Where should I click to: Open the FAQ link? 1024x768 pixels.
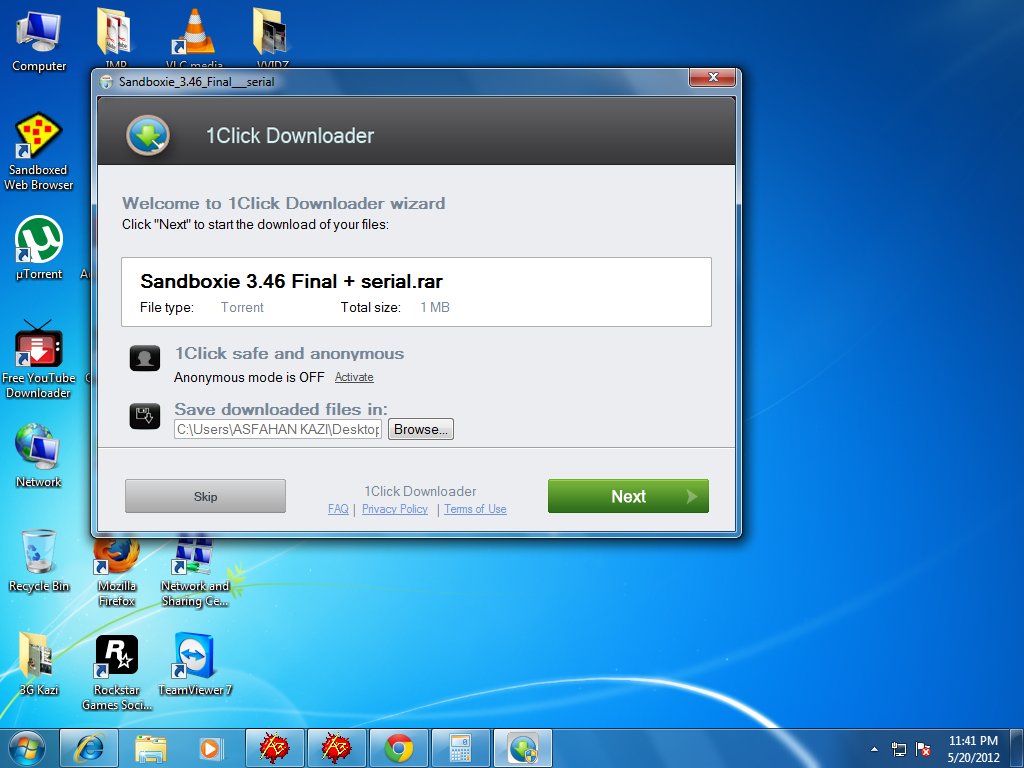338,509
